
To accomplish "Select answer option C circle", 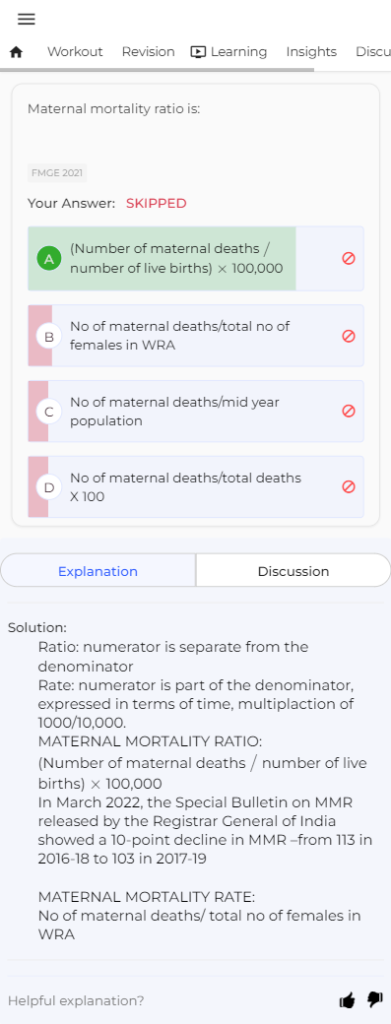I will coord(49,411).
